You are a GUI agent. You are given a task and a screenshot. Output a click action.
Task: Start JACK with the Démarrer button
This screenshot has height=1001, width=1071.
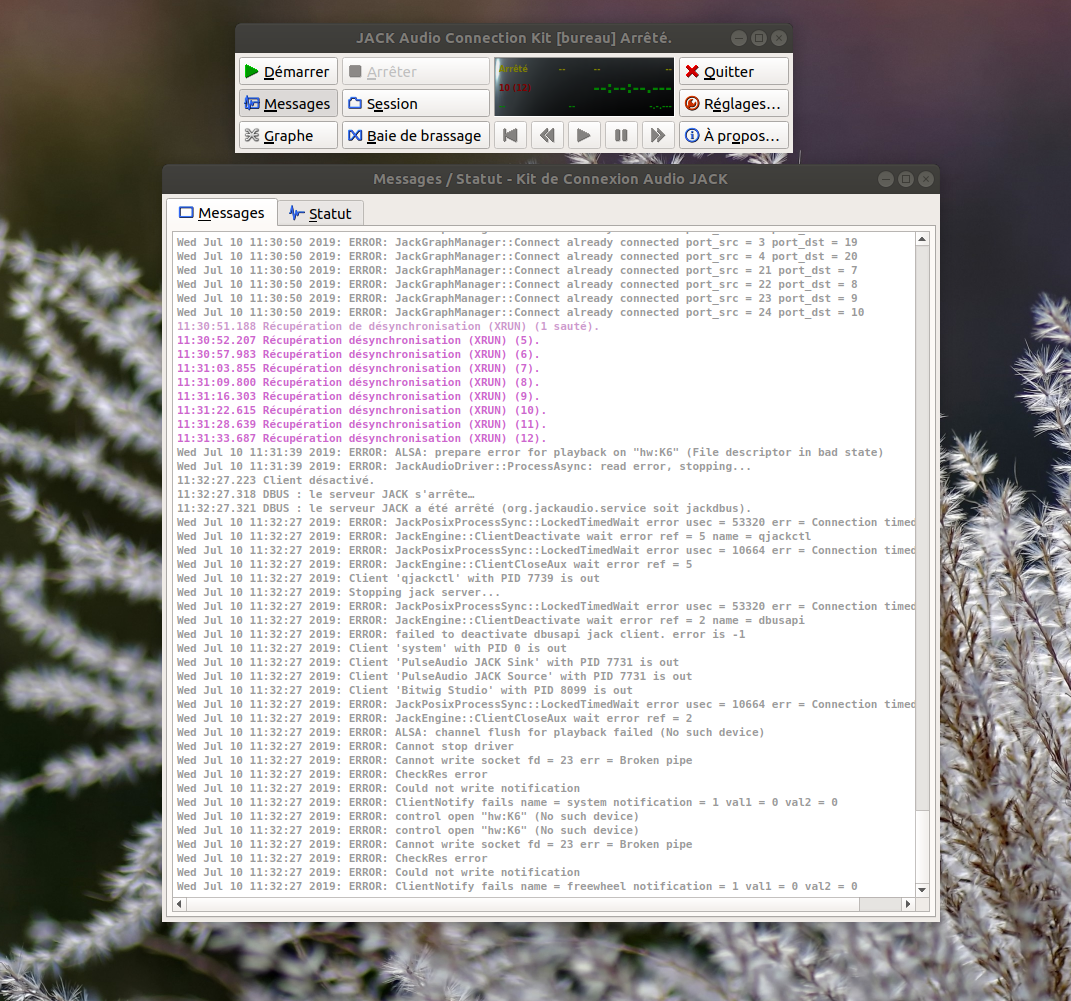pyautogui.click(x=288, y=72)
